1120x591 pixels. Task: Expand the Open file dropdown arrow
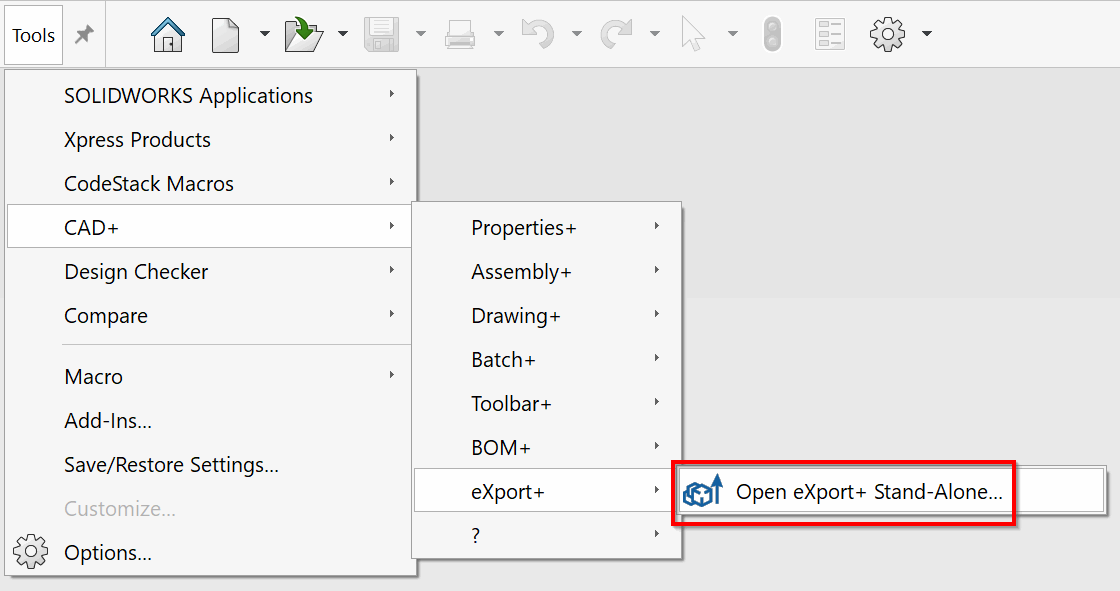[343, 34]
